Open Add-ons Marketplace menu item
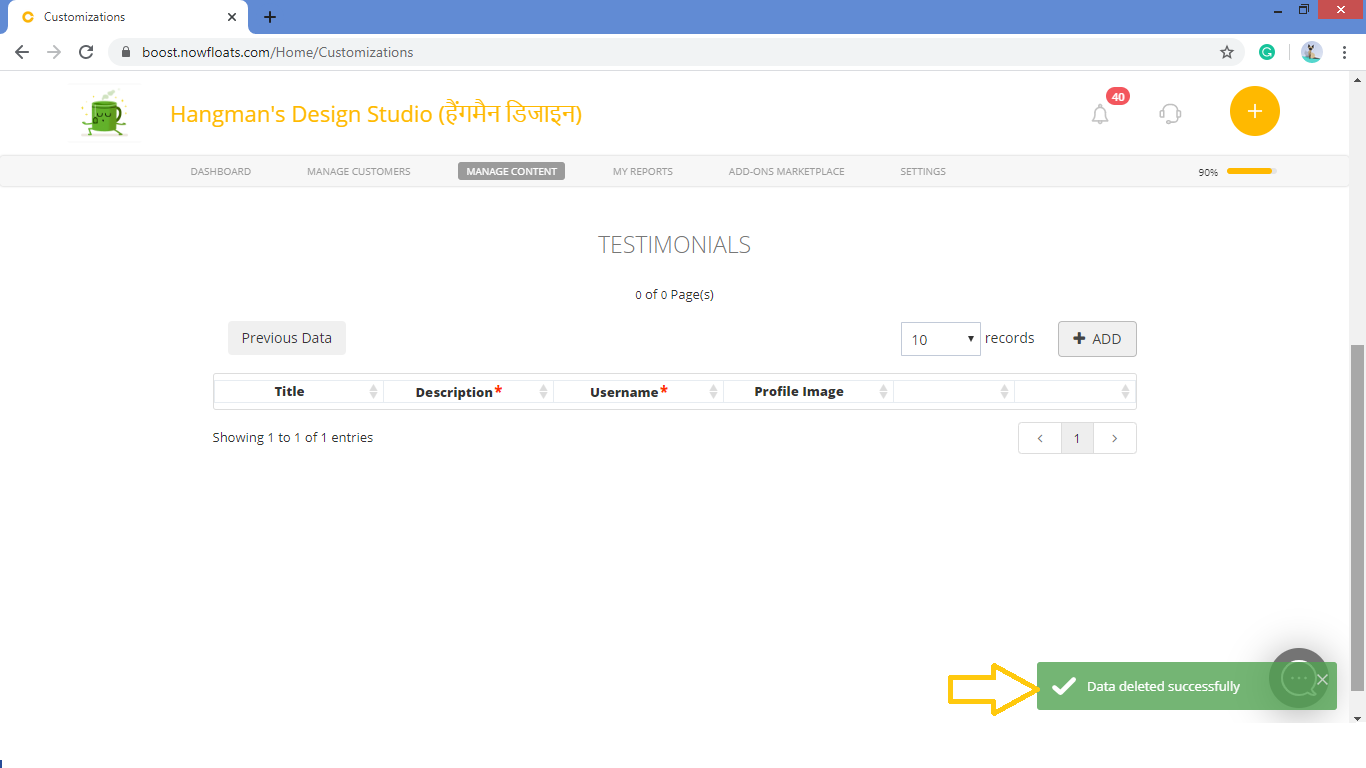1366x768 pixels. pos(787,172)
